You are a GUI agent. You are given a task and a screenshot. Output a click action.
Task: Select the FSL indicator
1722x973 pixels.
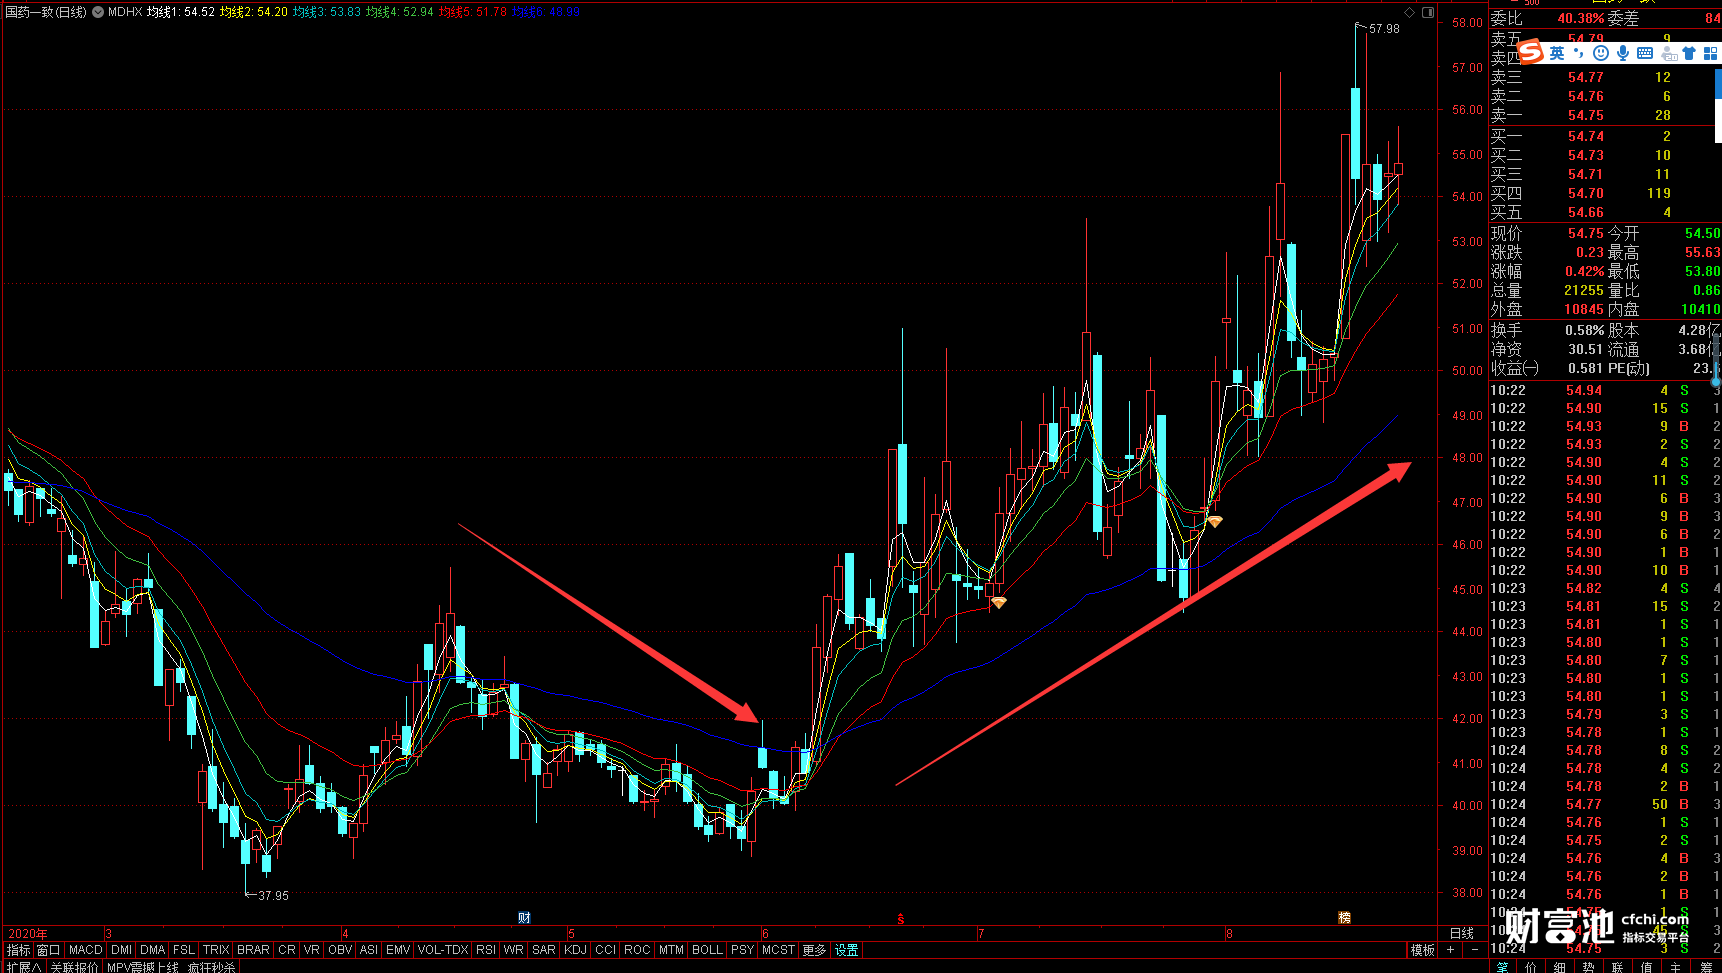[x=183, y=950]
